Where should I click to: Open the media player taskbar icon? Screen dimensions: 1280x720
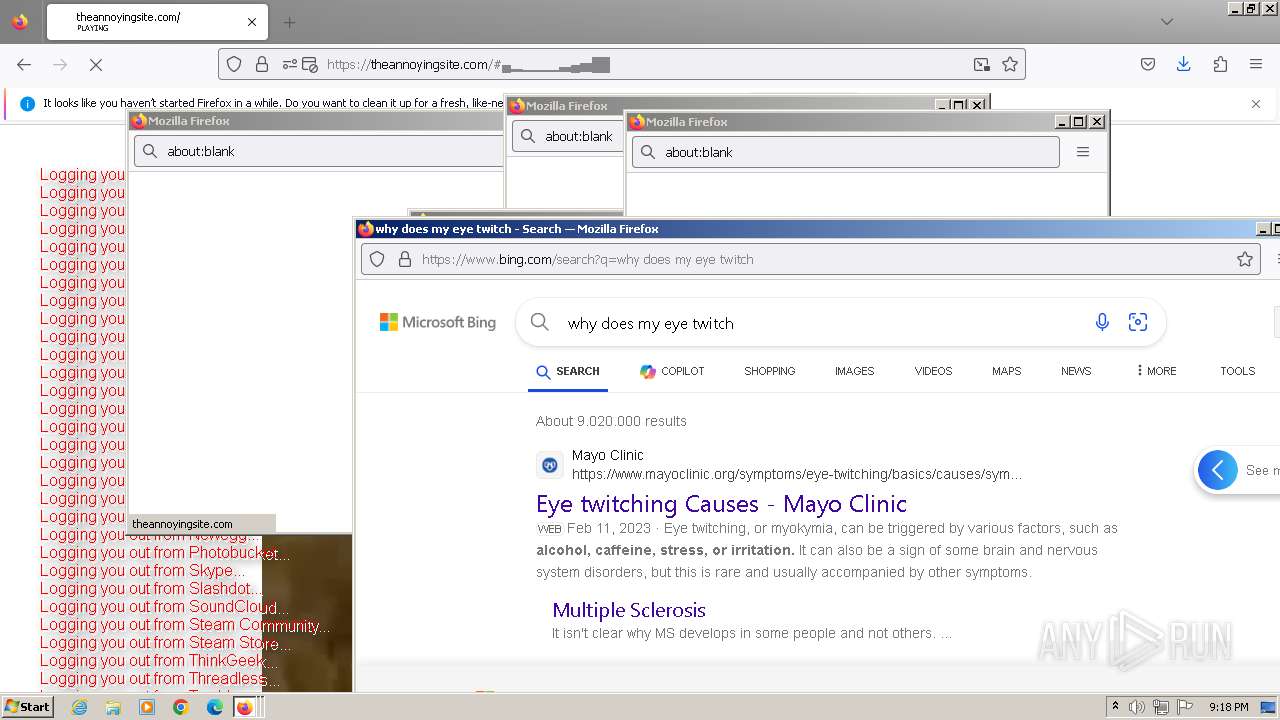click(147, 707)
